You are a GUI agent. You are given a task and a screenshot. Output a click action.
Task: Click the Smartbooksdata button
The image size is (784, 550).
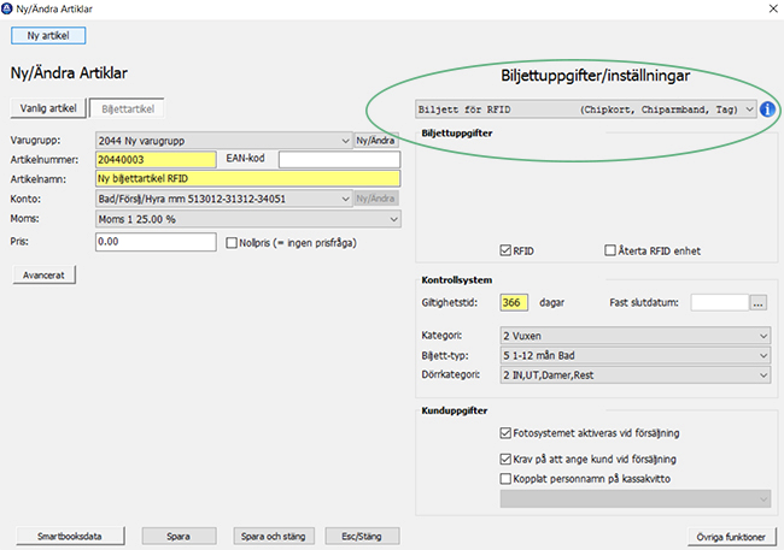click(x=70, y=536)
